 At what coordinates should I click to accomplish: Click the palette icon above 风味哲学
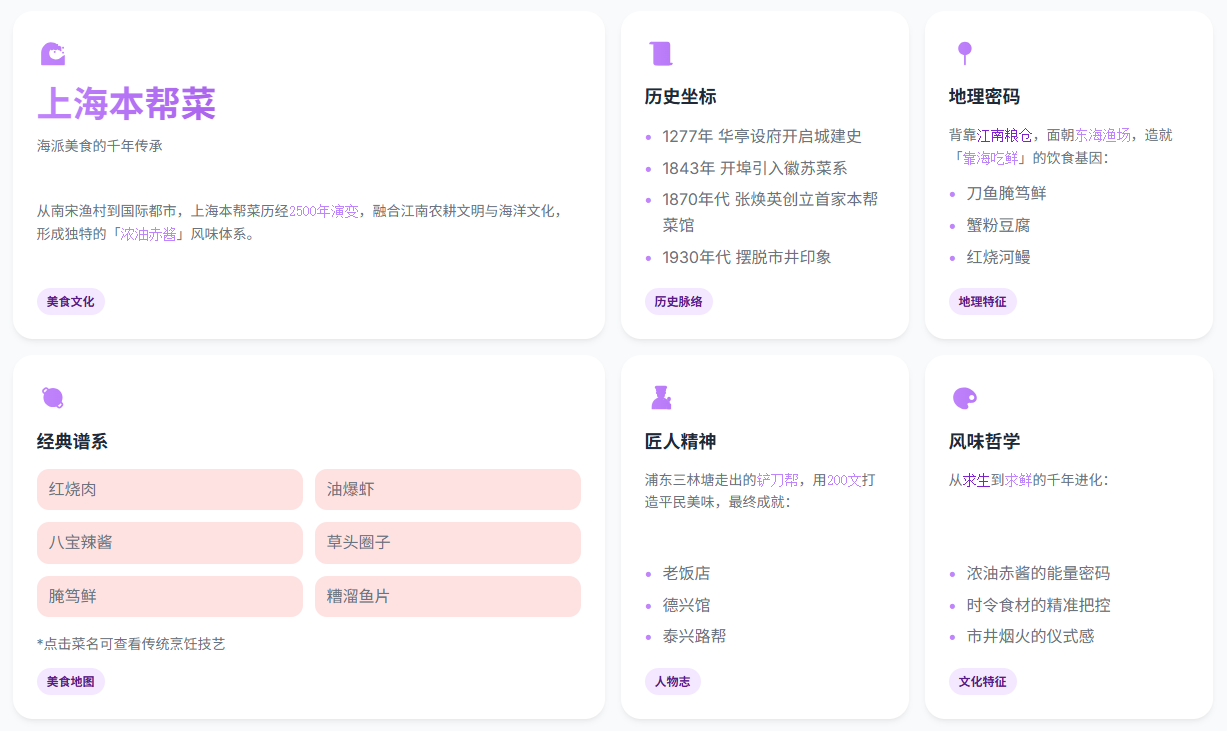tap(964, 398)
